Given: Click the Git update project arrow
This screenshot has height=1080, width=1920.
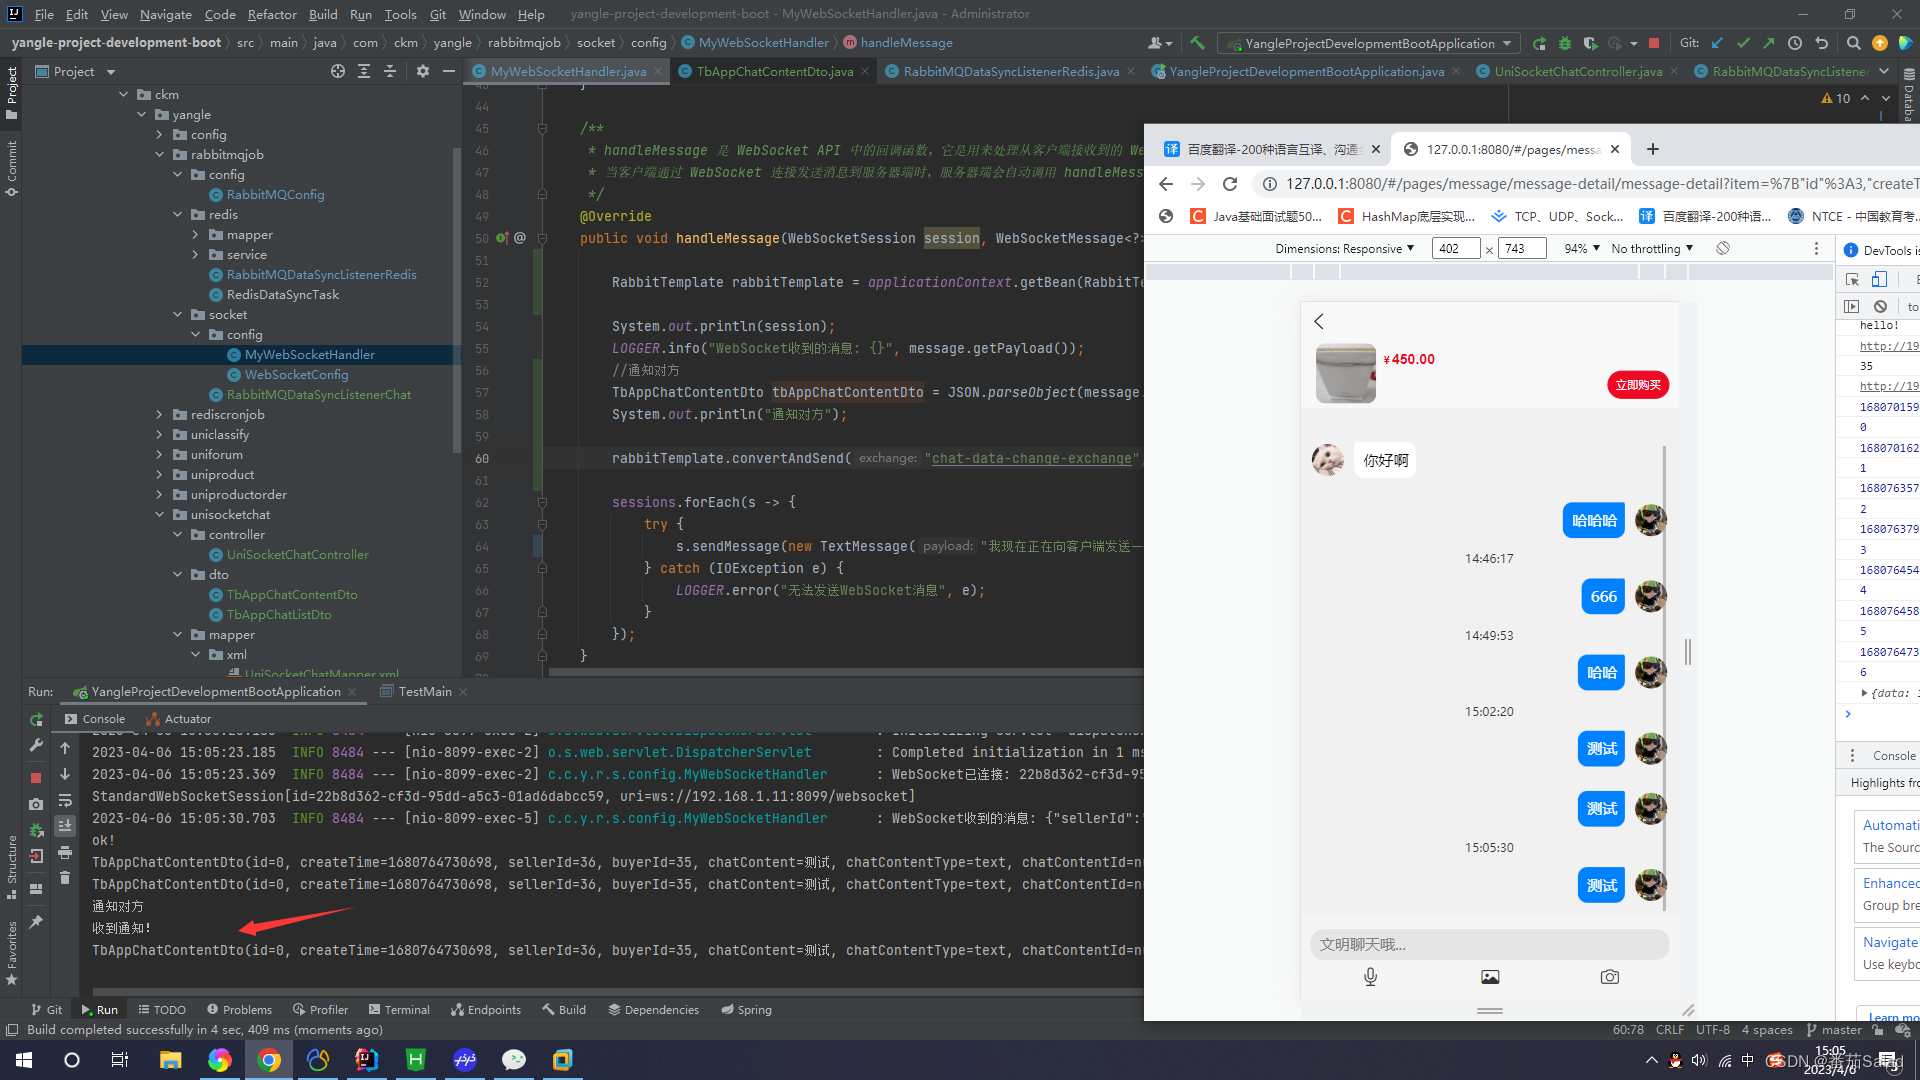Looking at the screenshot, I should point(1717,43).
